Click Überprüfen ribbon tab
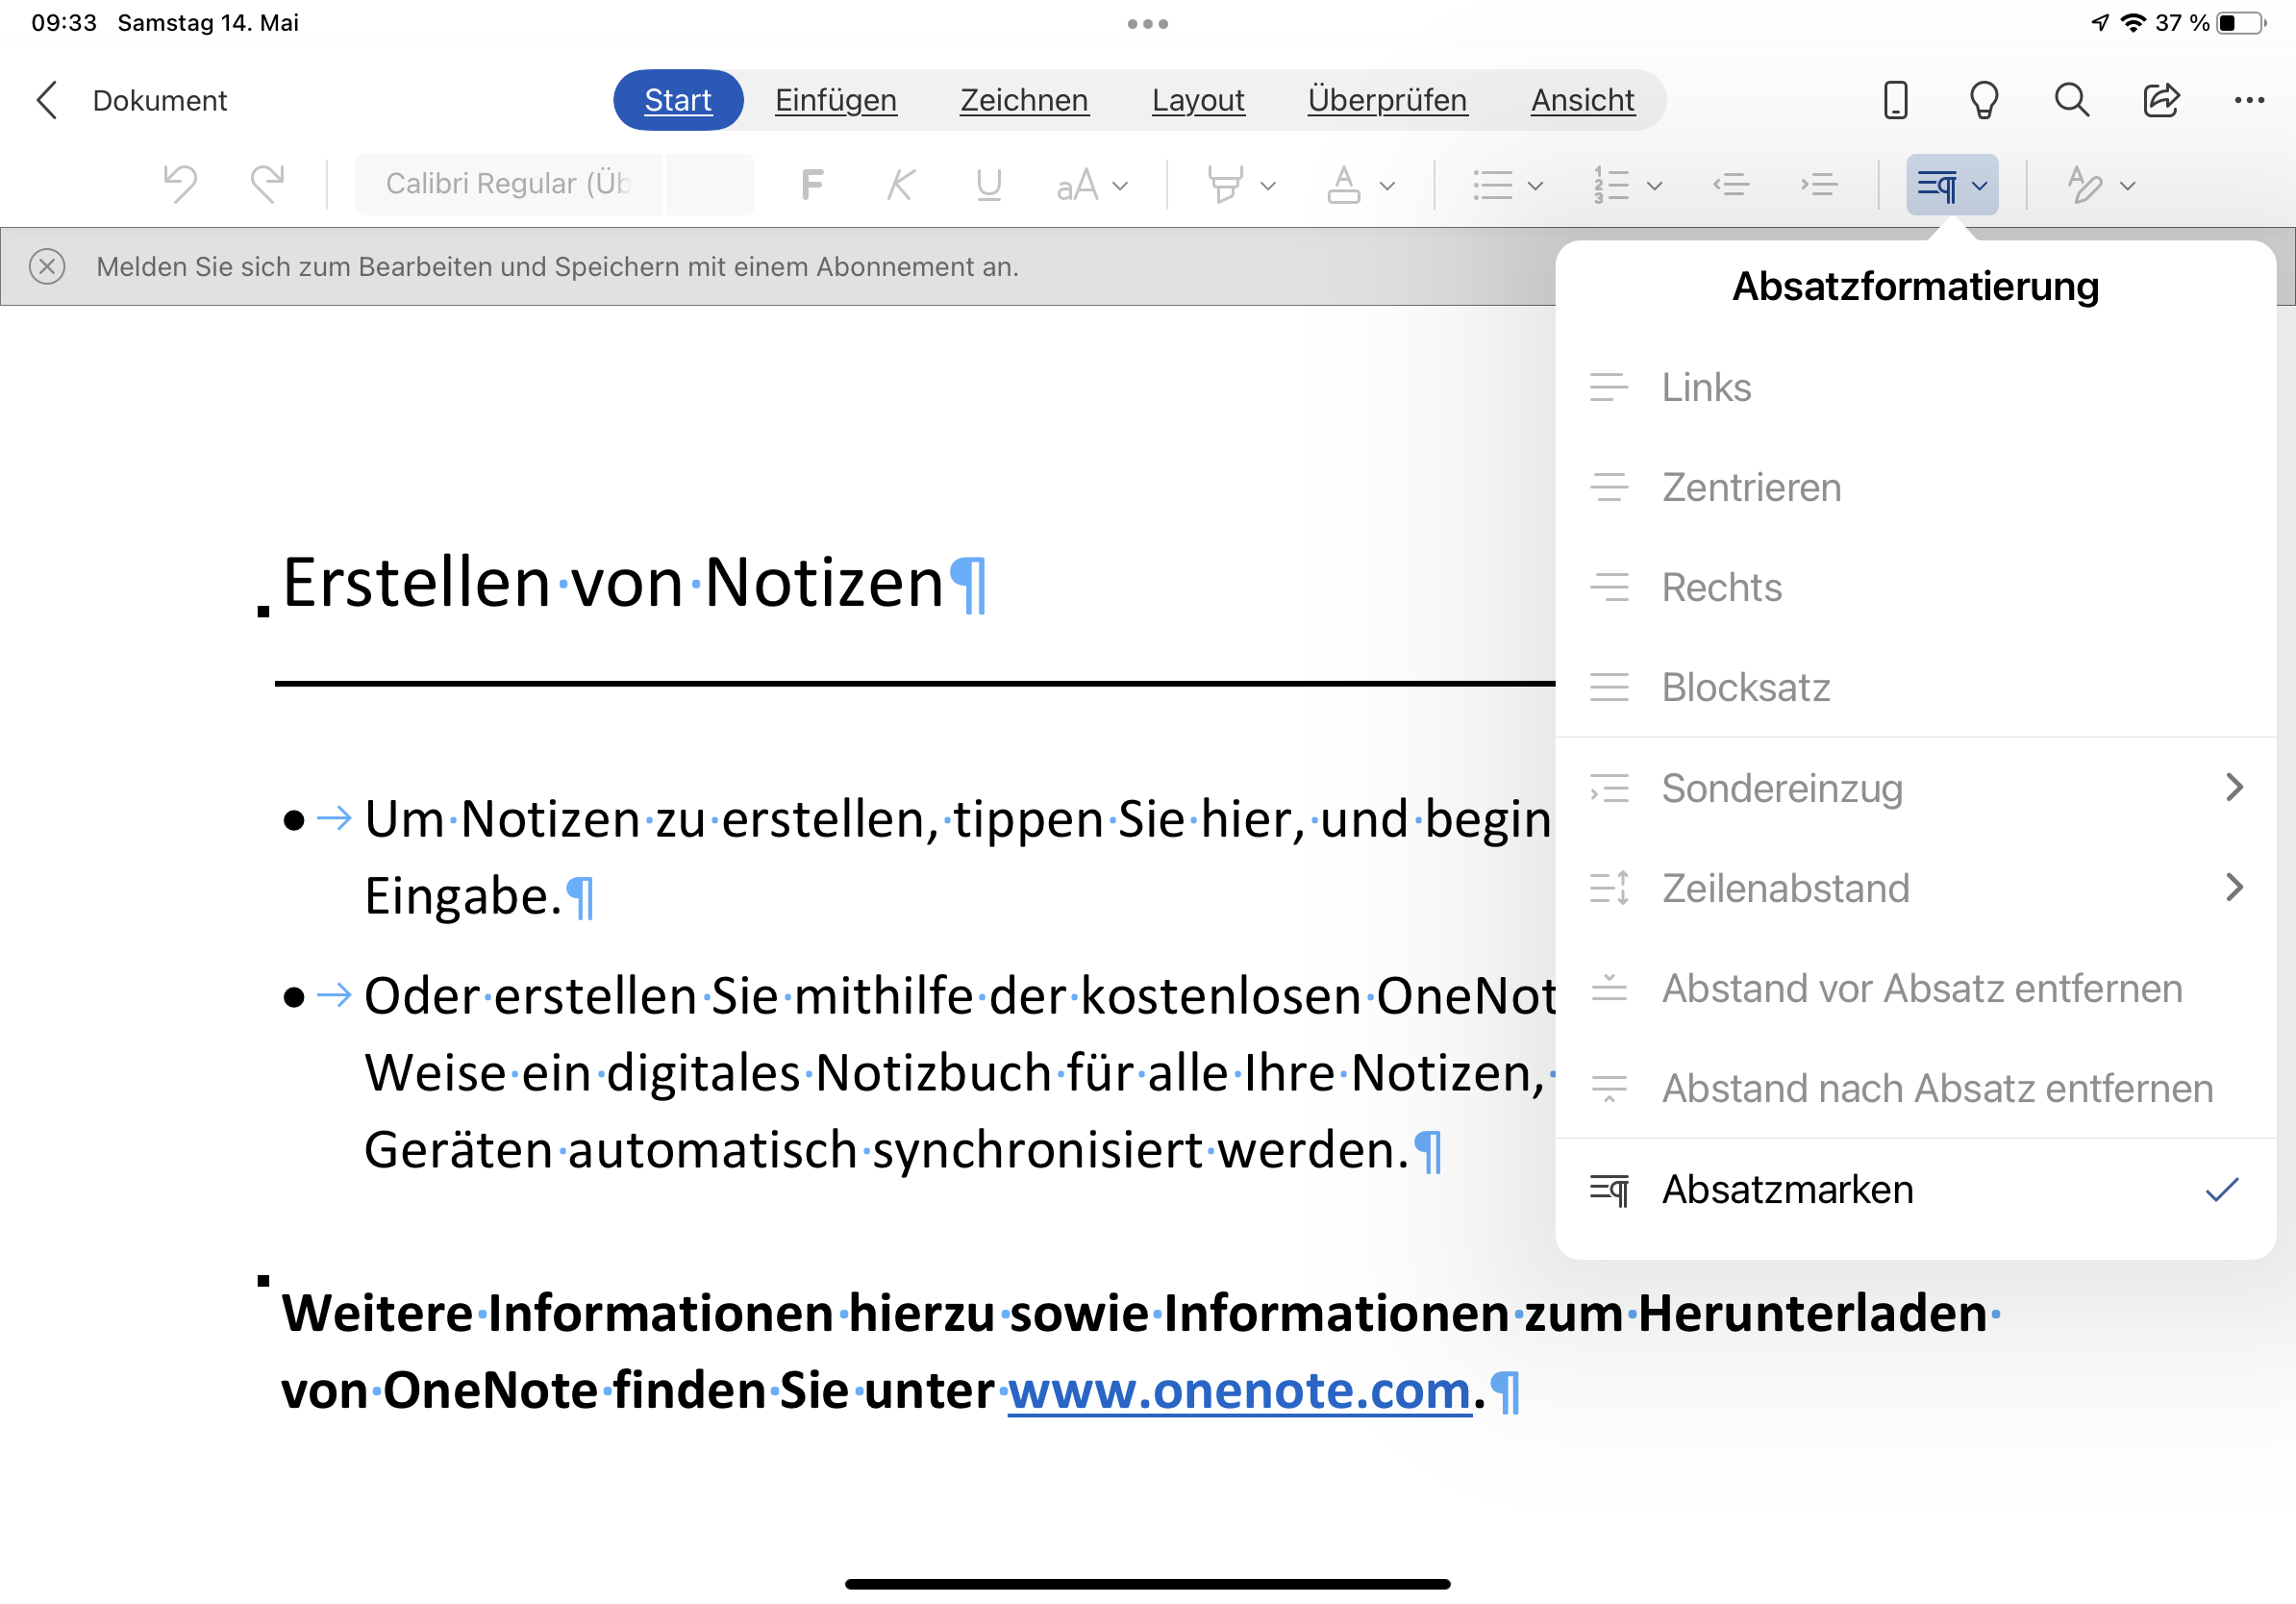Screen dimensions: 2296x1604 click(1385, 99)
